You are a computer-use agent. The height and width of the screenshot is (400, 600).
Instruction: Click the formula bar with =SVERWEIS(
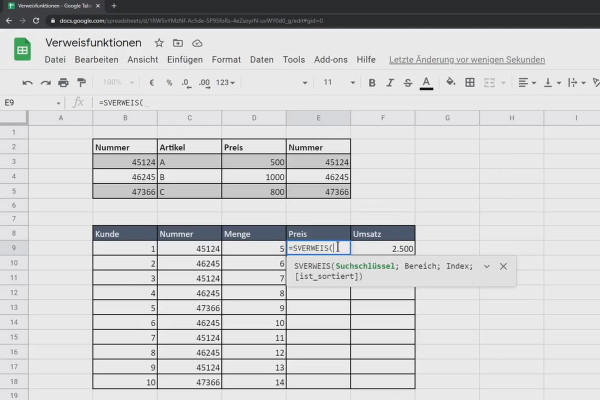[344, 103]
